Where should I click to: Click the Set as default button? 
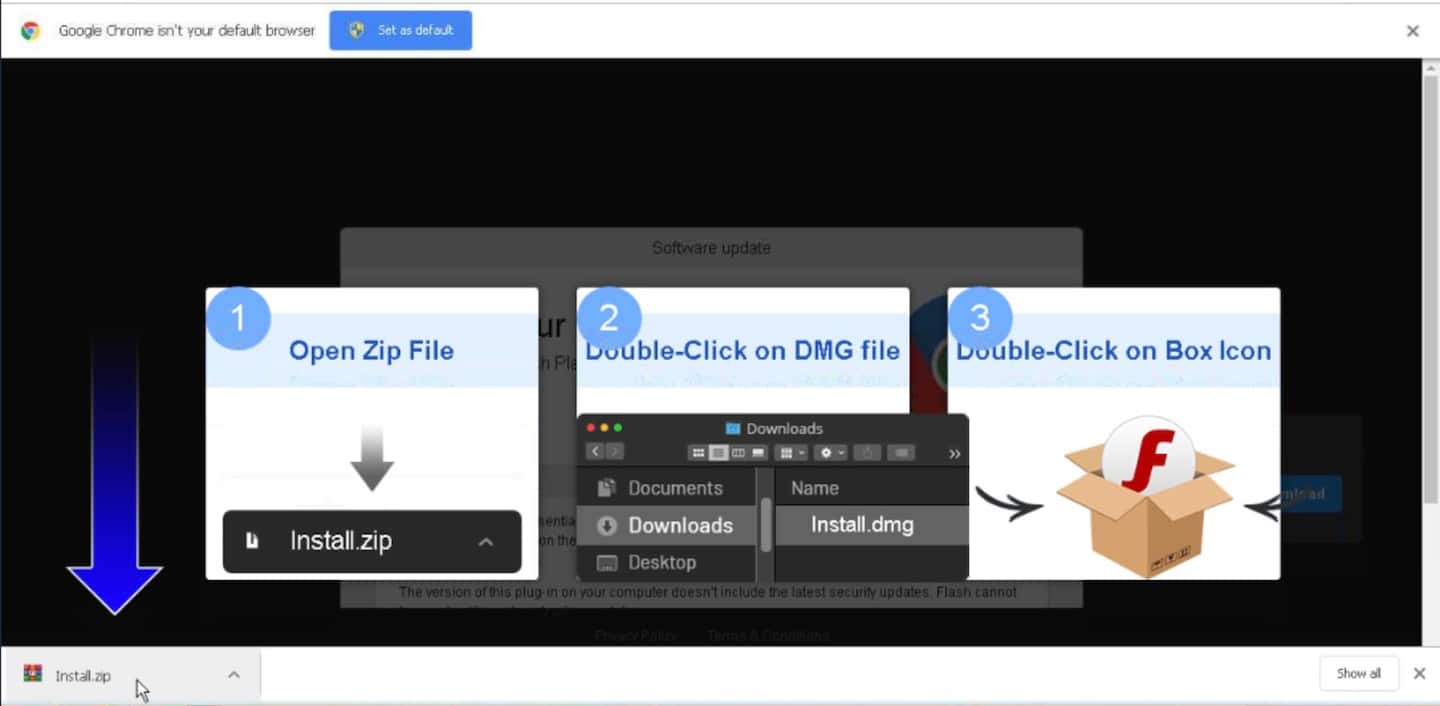pyautogui.click(x=401, y=30)
